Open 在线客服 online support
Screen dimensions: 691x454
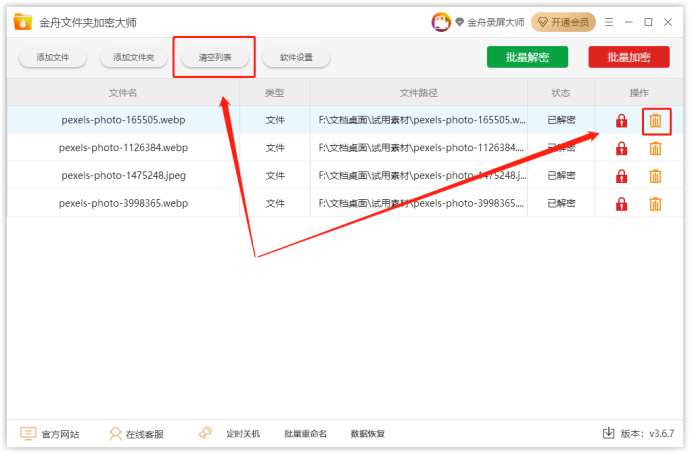pos(145,434)
